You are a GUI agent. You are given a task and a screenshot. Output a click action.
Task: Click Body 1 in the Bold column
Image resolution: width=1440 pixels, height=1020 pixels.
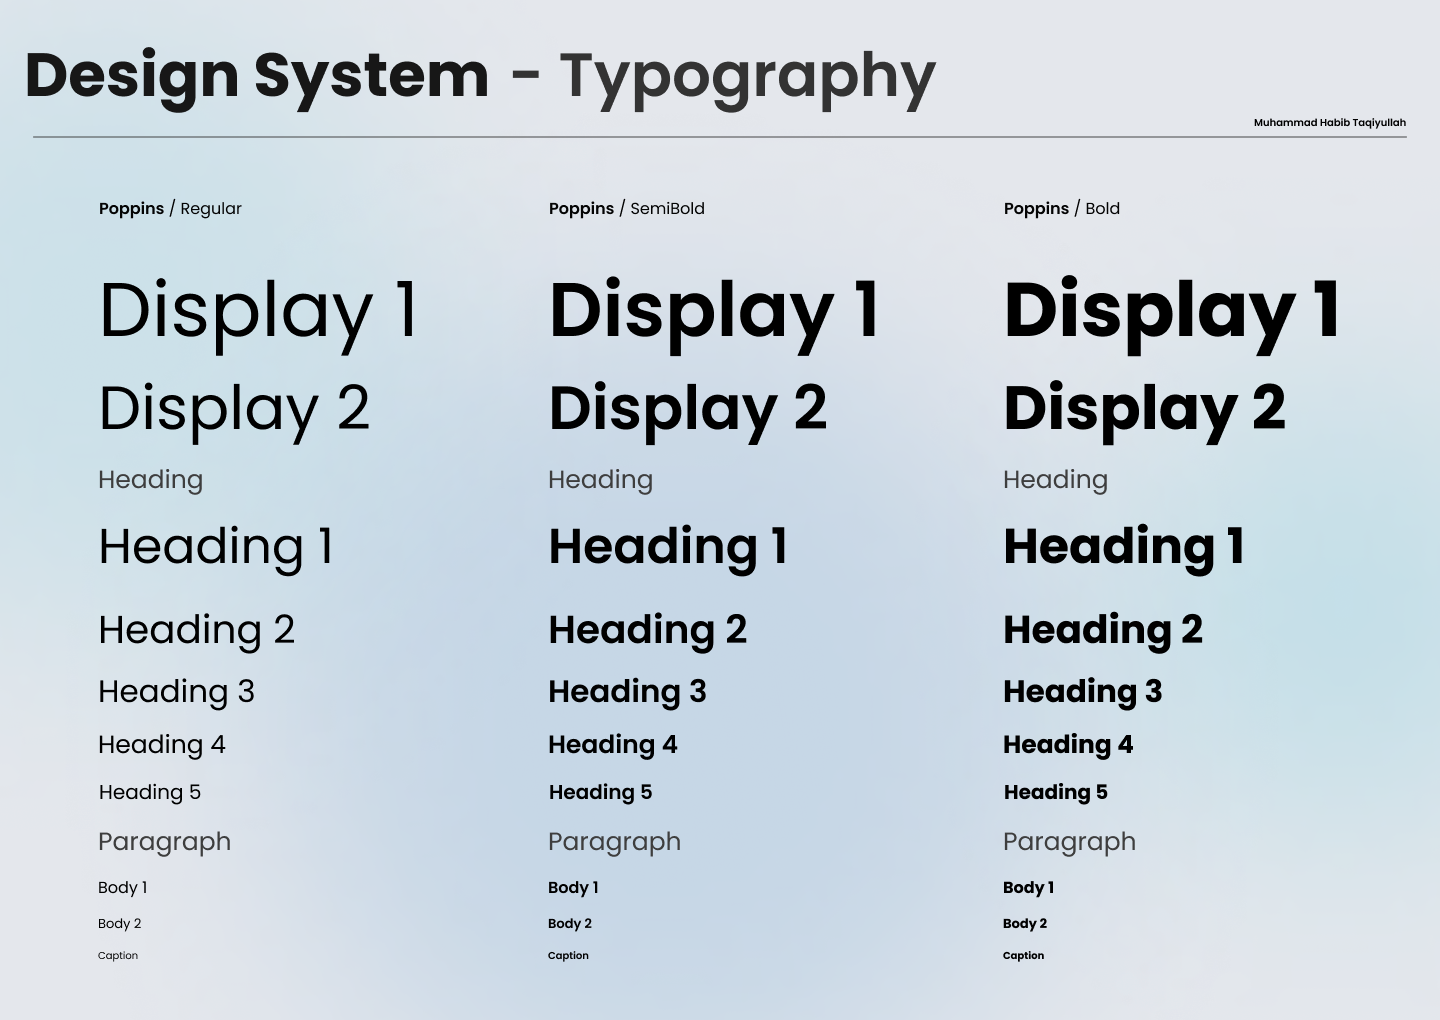pos(1028,888)
